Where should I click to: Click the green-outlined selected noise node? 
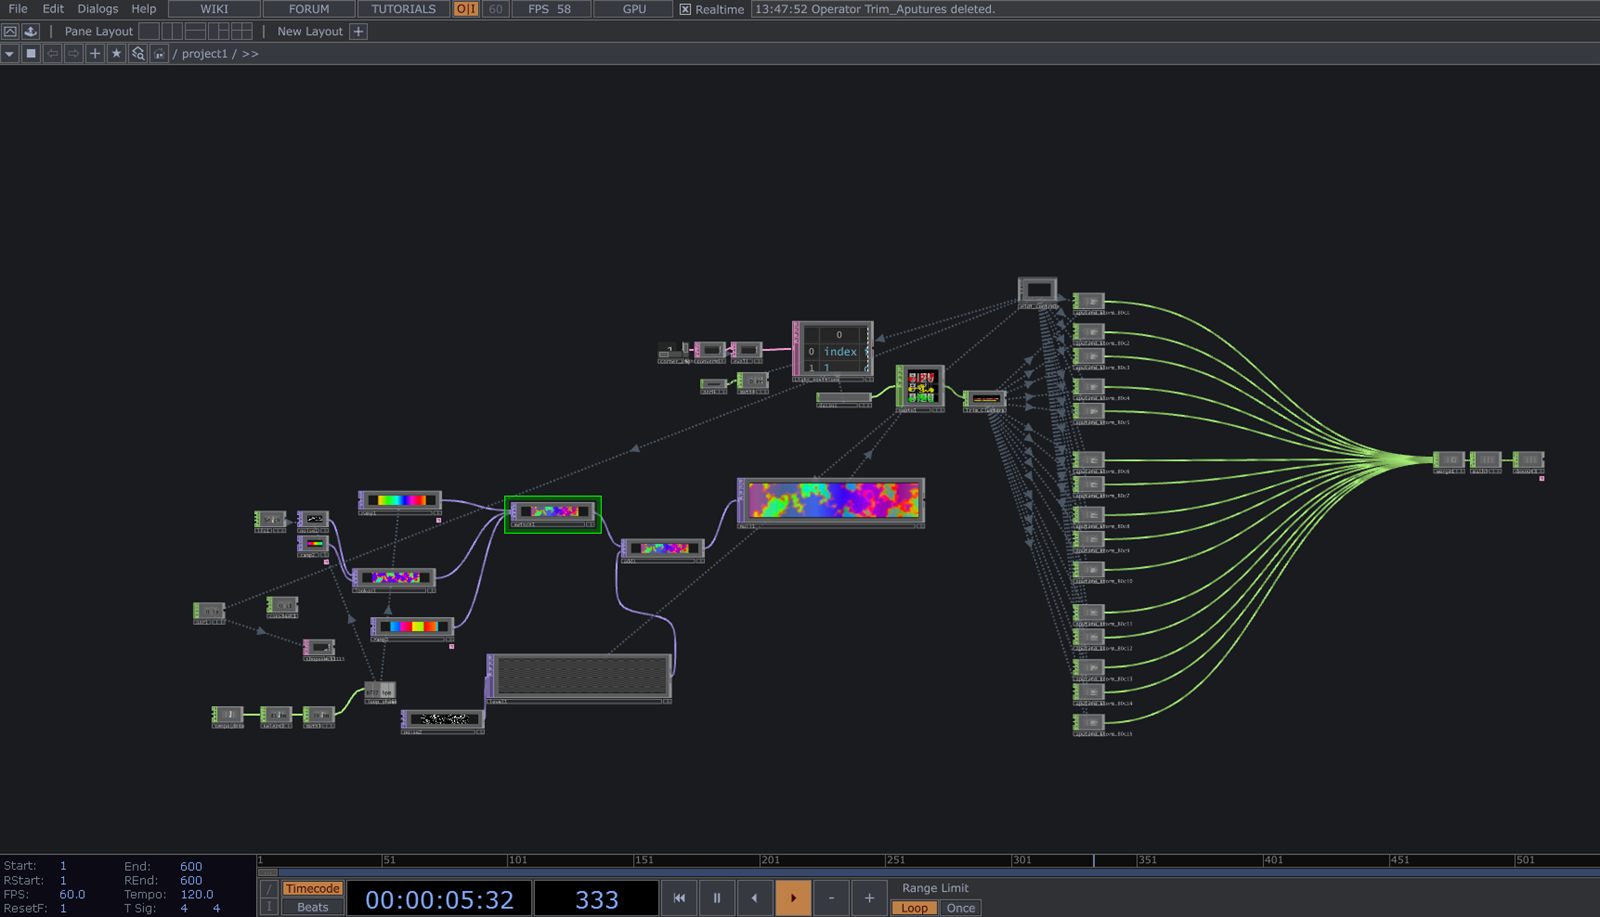click(553, 514)
